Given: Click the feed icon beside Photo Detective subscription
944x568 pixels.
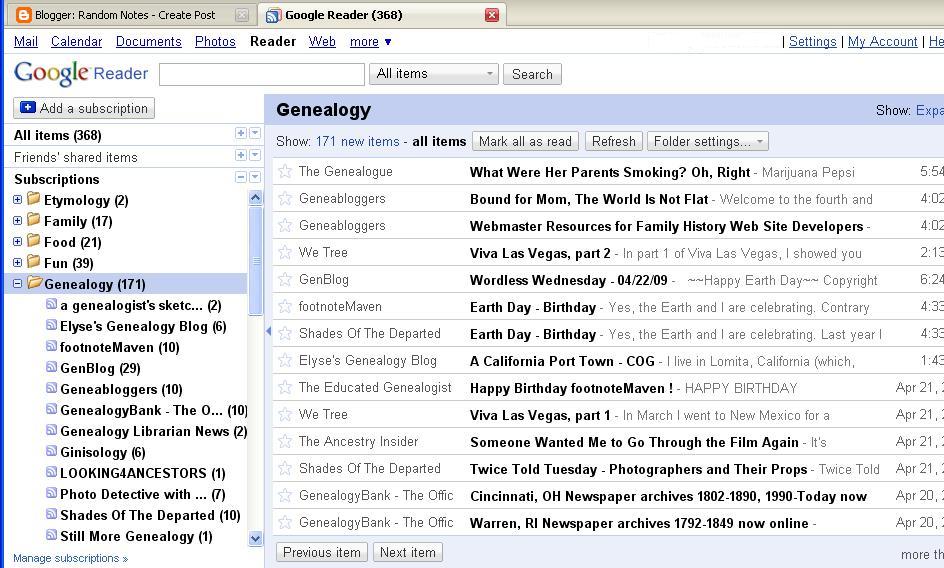Looking at the screenshot, I should pos(52,493).
